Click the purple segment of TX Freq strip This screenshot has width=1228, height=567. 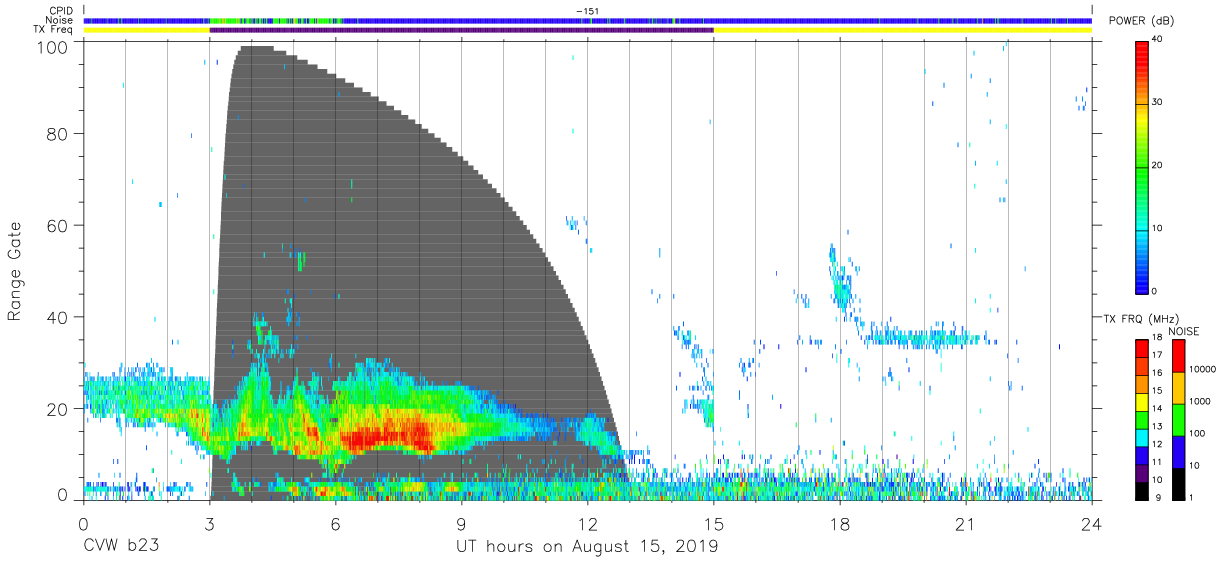[461, 30]
